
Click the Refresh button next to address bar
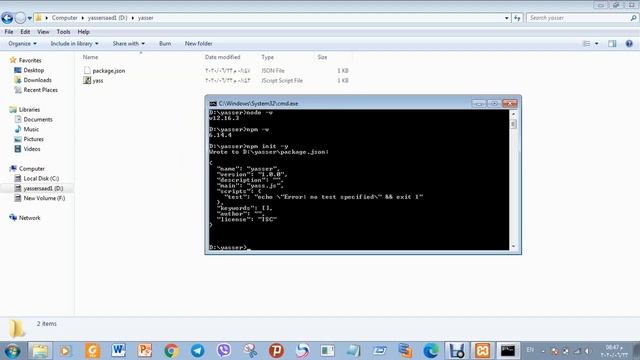pos(517,18)
